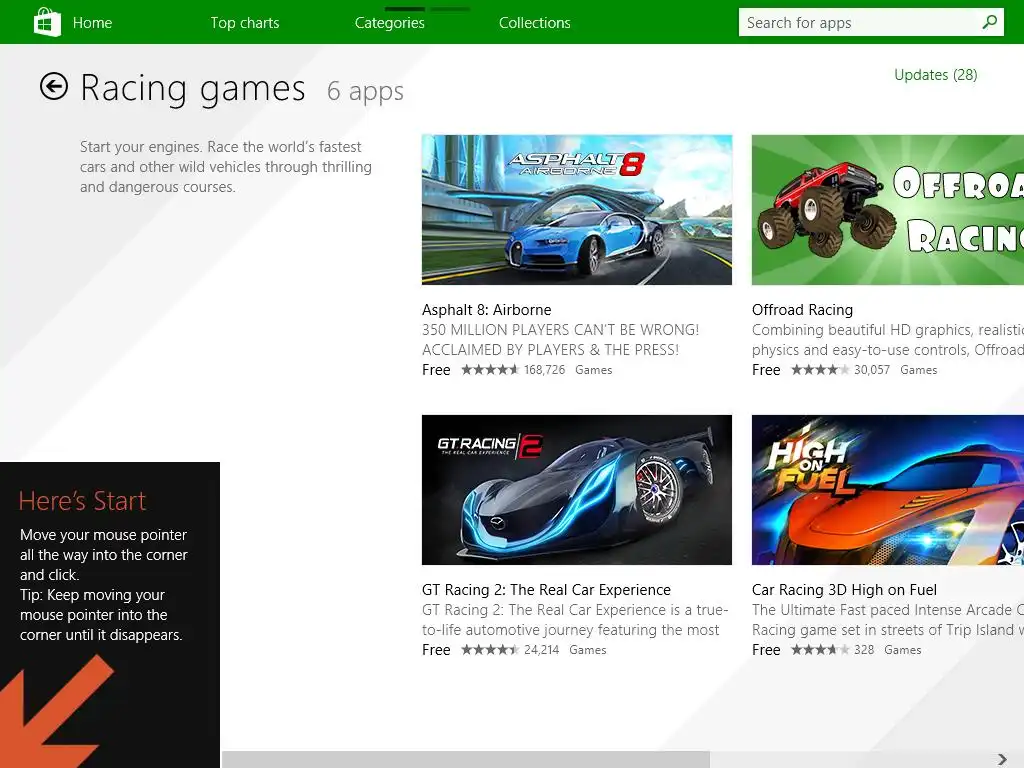Click the Offroad Racing title text
1024x768 pixels.
pos(802,310)
